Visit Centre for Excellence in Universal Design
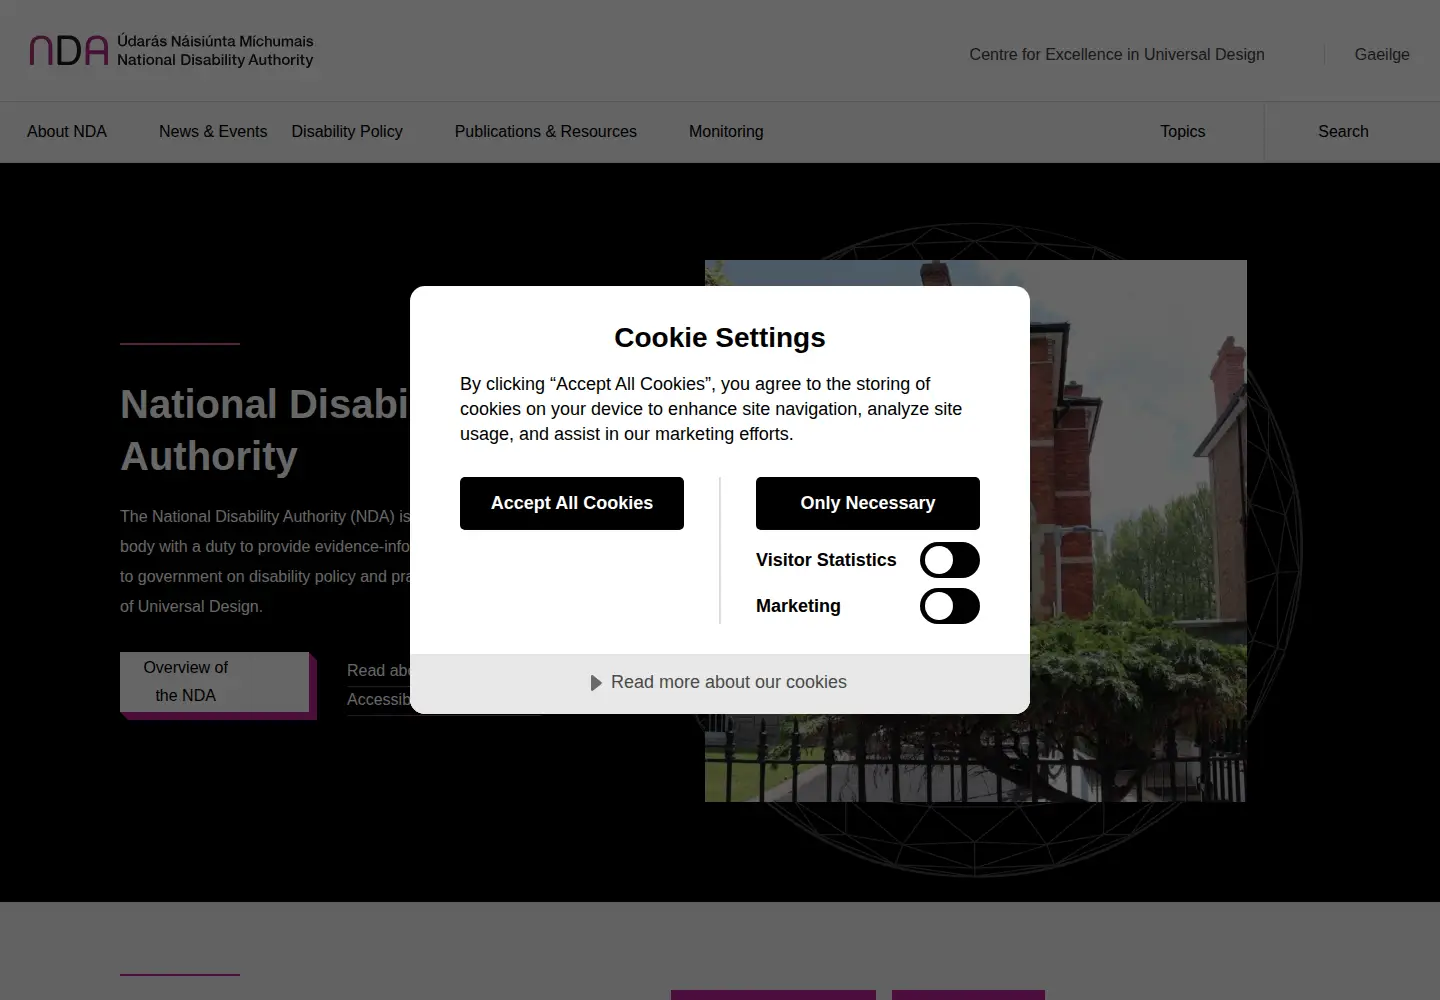The height and width of the screenshot is (1000, 1440). pos(1117,54)
